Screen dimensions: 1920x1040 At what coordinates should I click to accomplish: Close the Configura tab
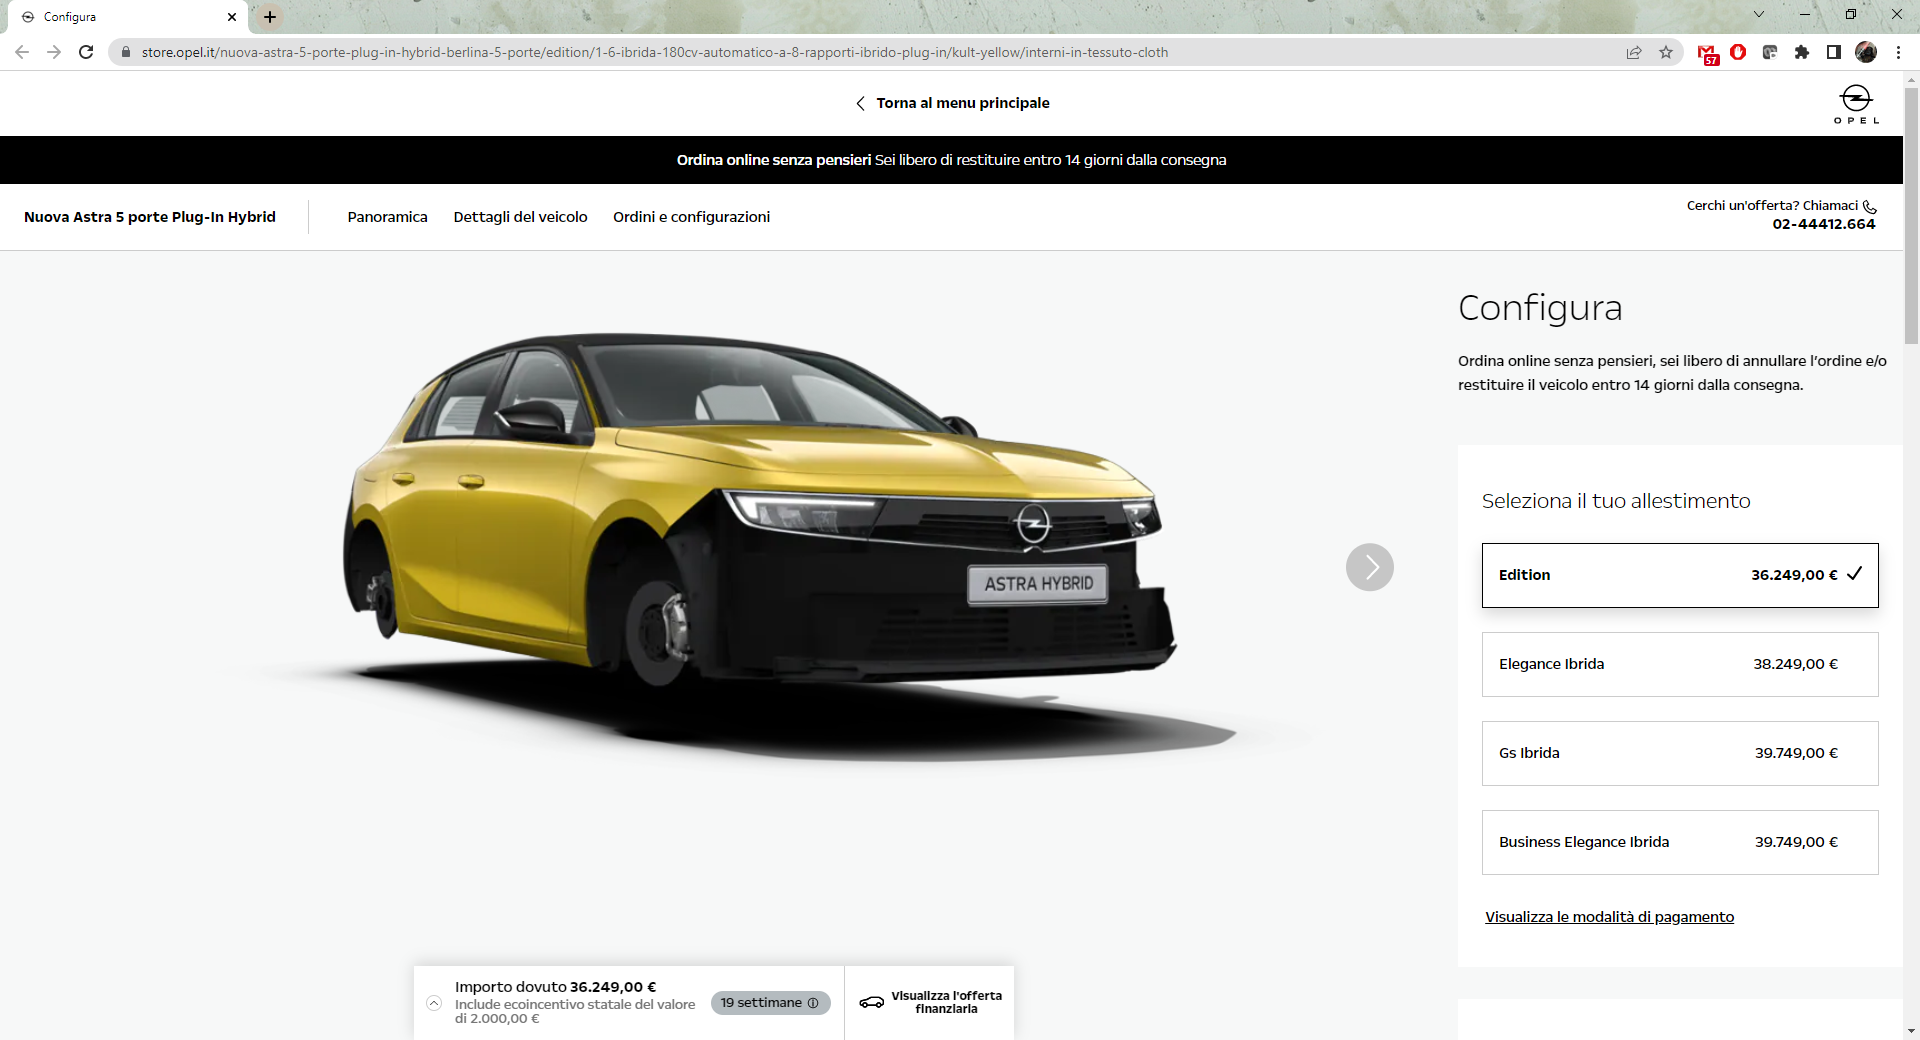point(232,17)
